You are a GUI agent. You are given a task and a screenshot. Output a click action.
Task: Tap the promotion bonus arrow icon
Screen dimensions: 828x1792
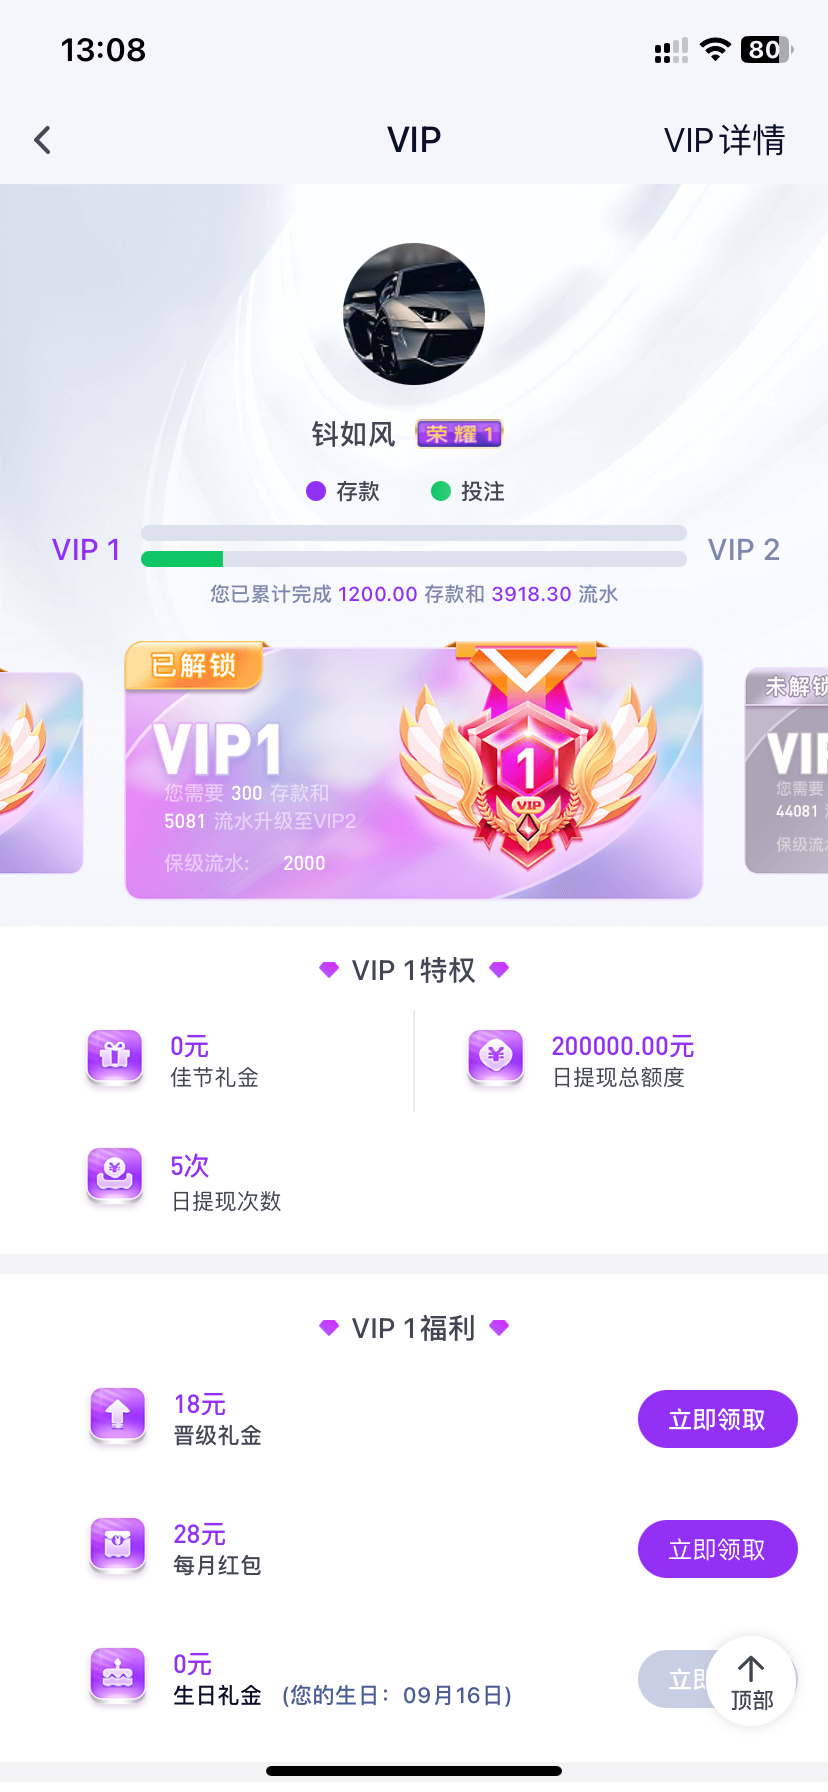point(118,1417)
